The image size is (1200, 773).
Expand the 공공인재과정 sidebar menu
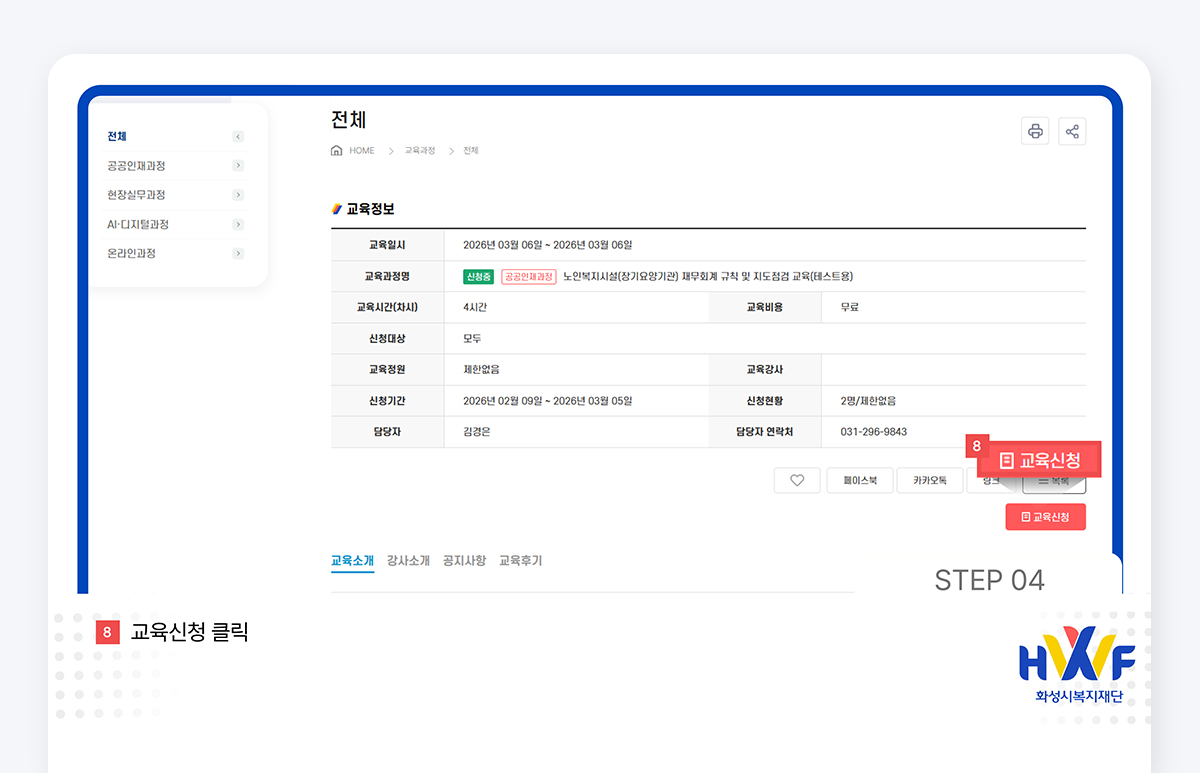click(x=236, y=165)
